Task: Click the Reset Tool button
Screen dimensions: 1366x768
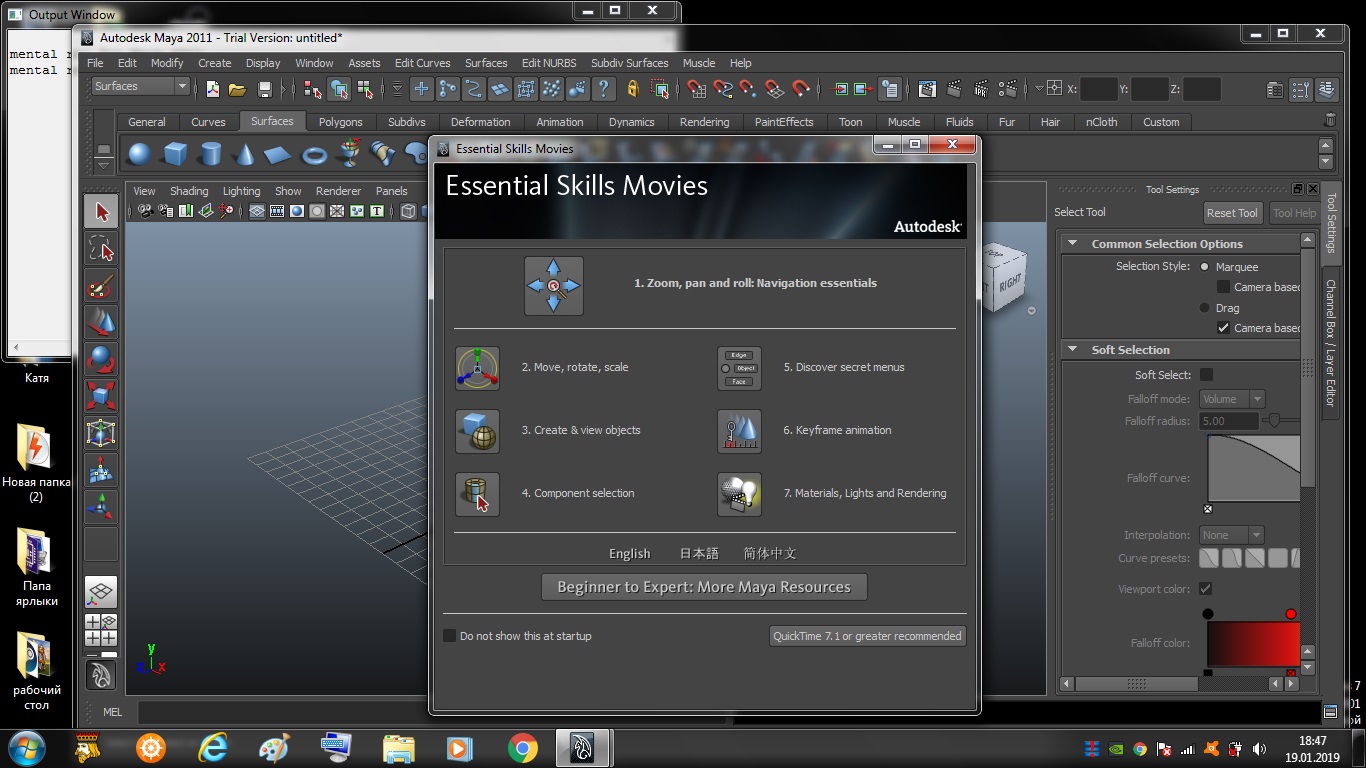Action: point(1233,213)
